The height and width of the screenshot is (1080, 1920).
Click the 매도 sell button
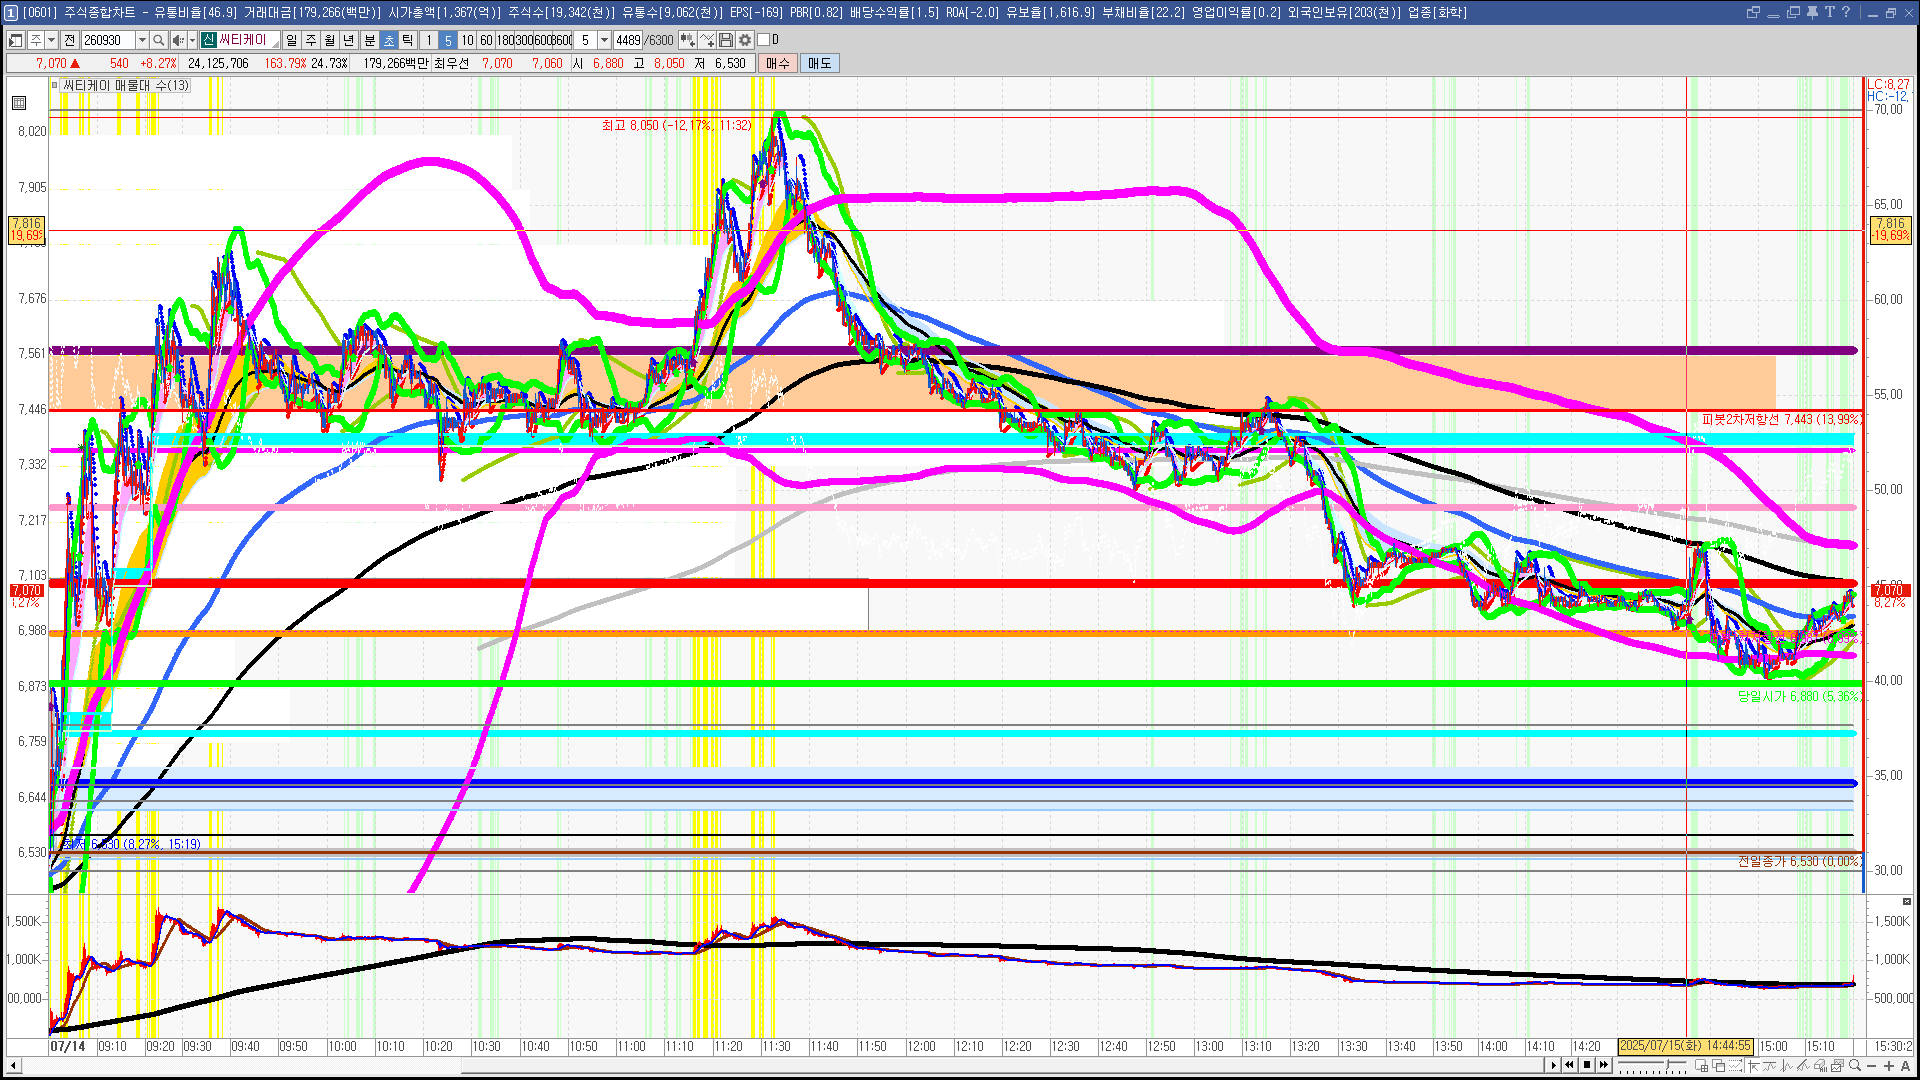click(819, 63)
